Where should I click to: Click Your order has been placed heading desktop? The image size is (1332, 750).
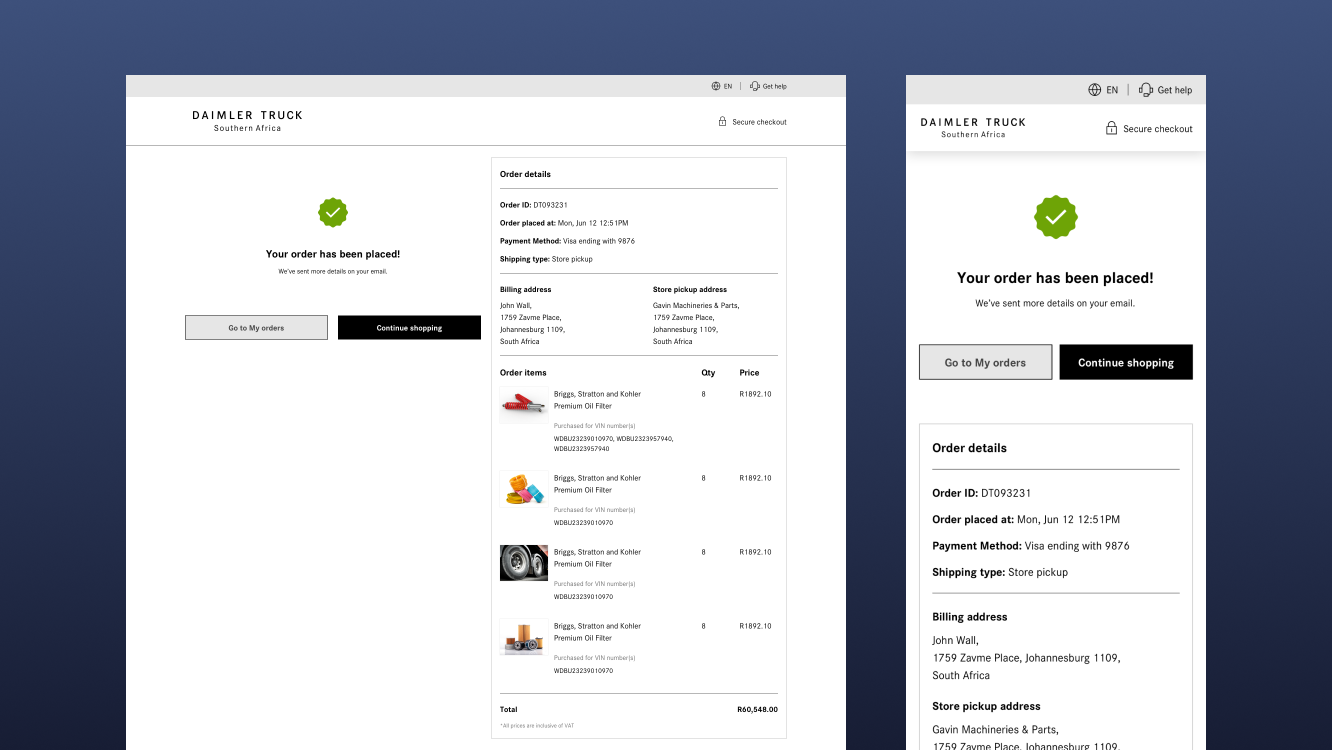pyautogui.click(x=333, y=254)
